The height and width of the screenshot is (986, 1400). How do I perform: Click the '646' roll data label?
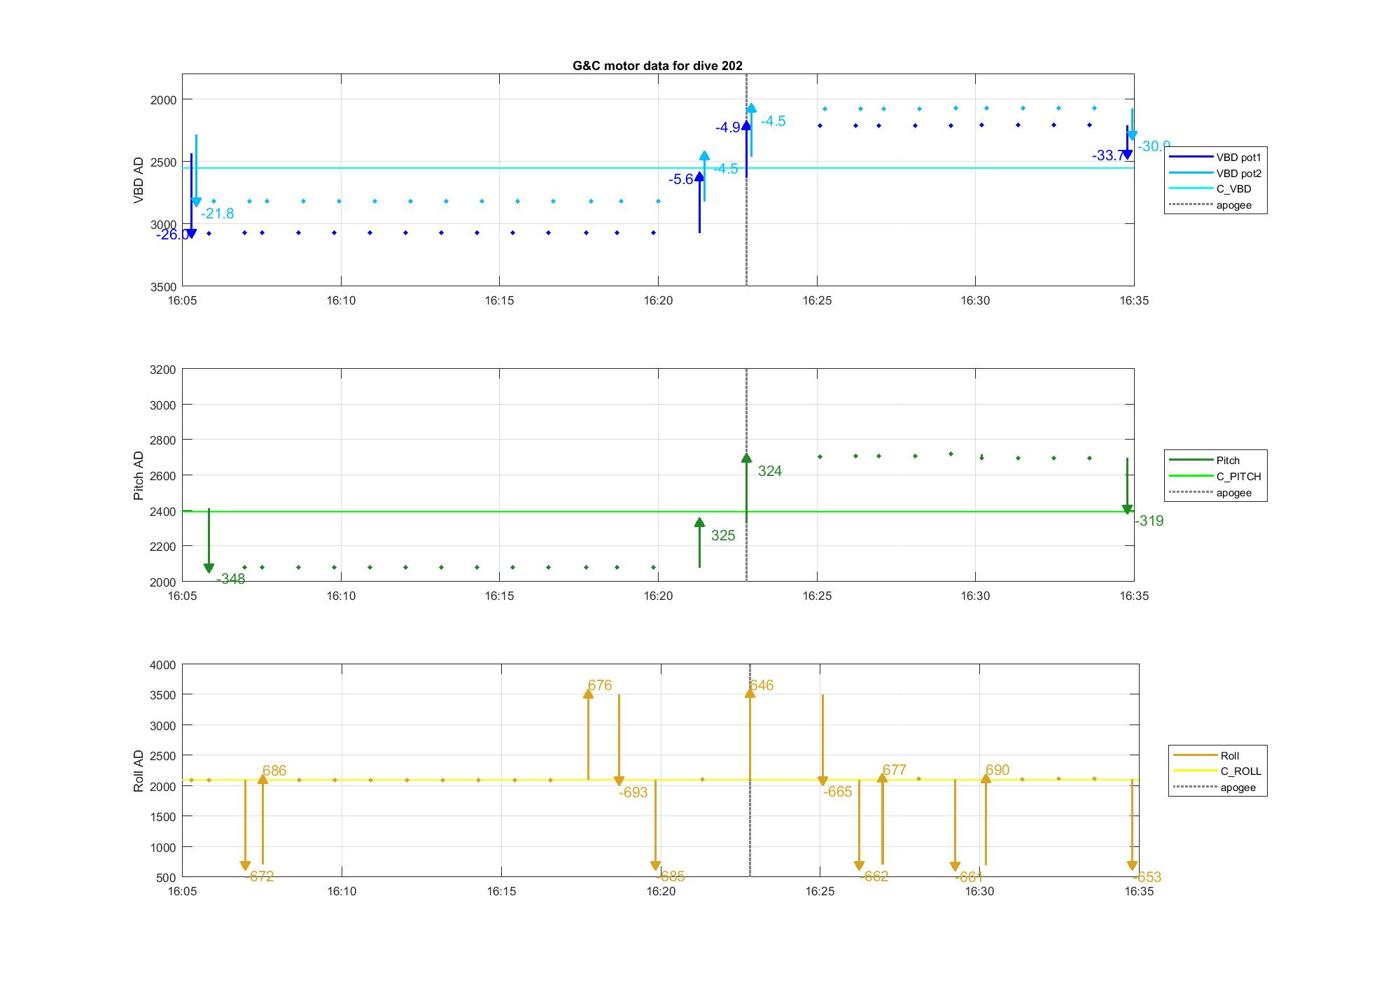point(761,685)
